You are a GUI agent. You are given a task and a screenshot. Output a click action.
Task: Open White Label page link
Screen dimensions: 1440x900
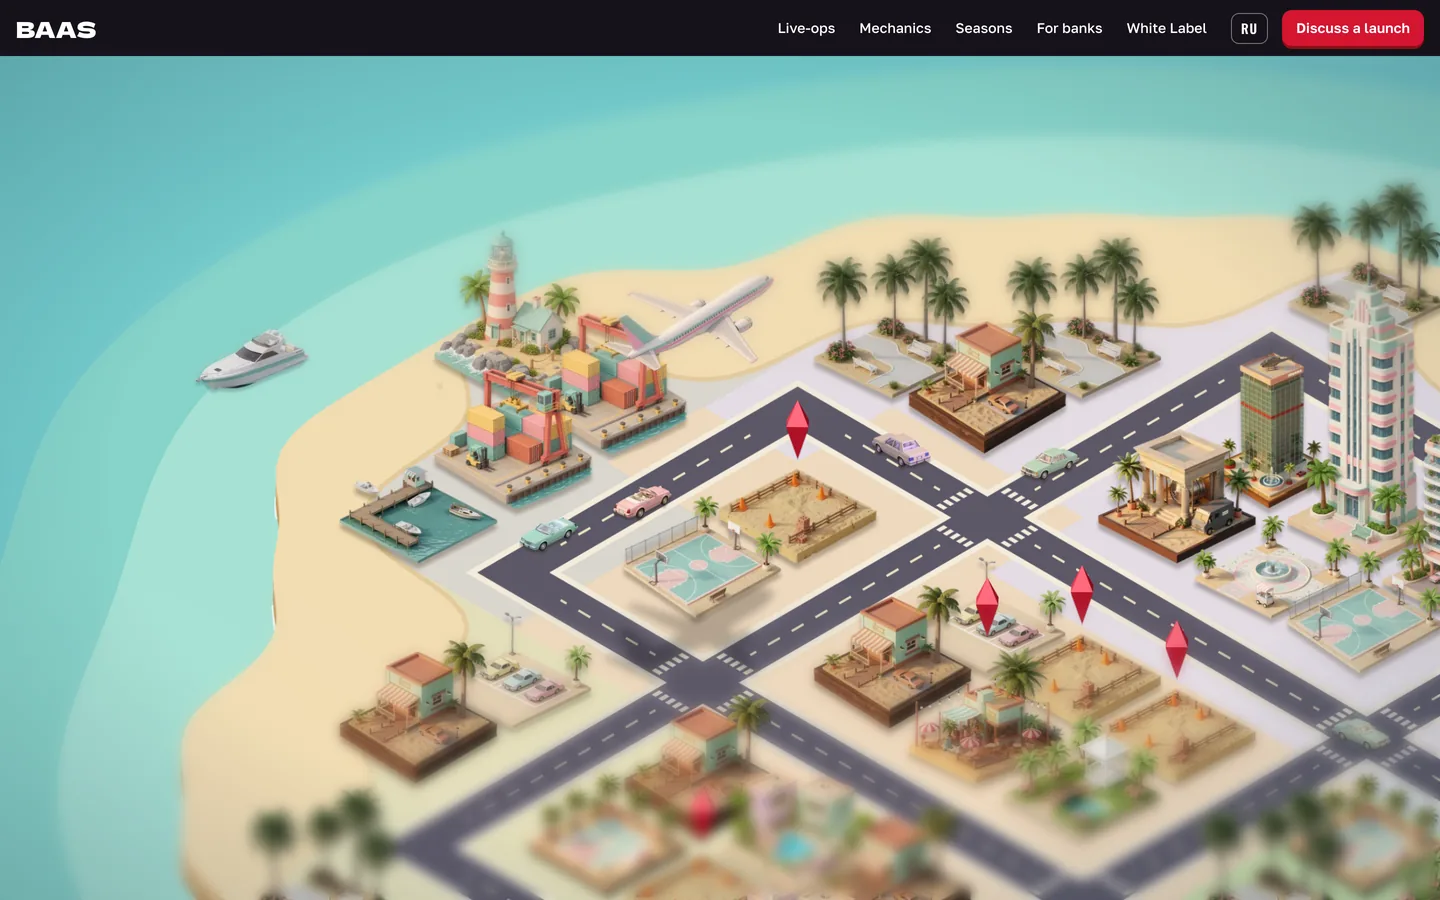(x=1166, y=28)
